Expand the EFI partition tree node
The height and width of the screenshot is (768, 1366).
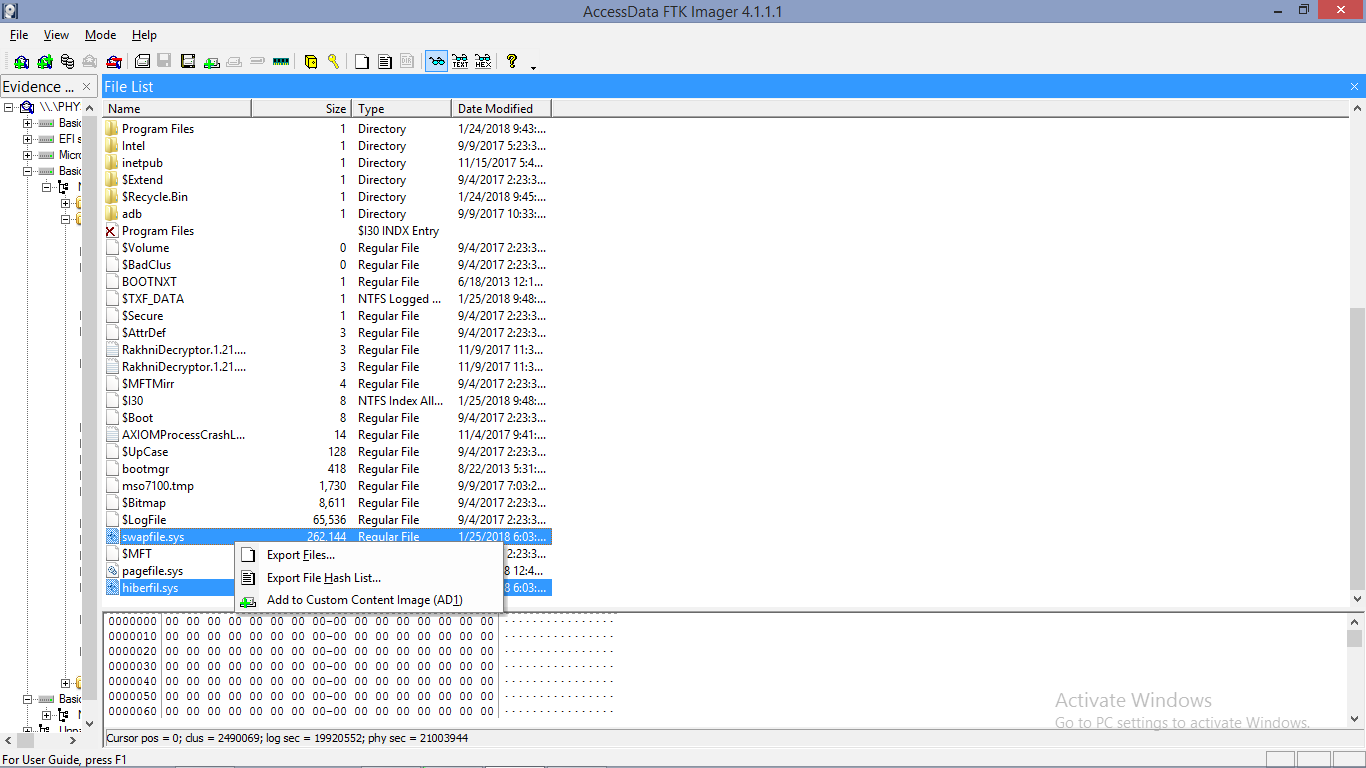point(28,139)
